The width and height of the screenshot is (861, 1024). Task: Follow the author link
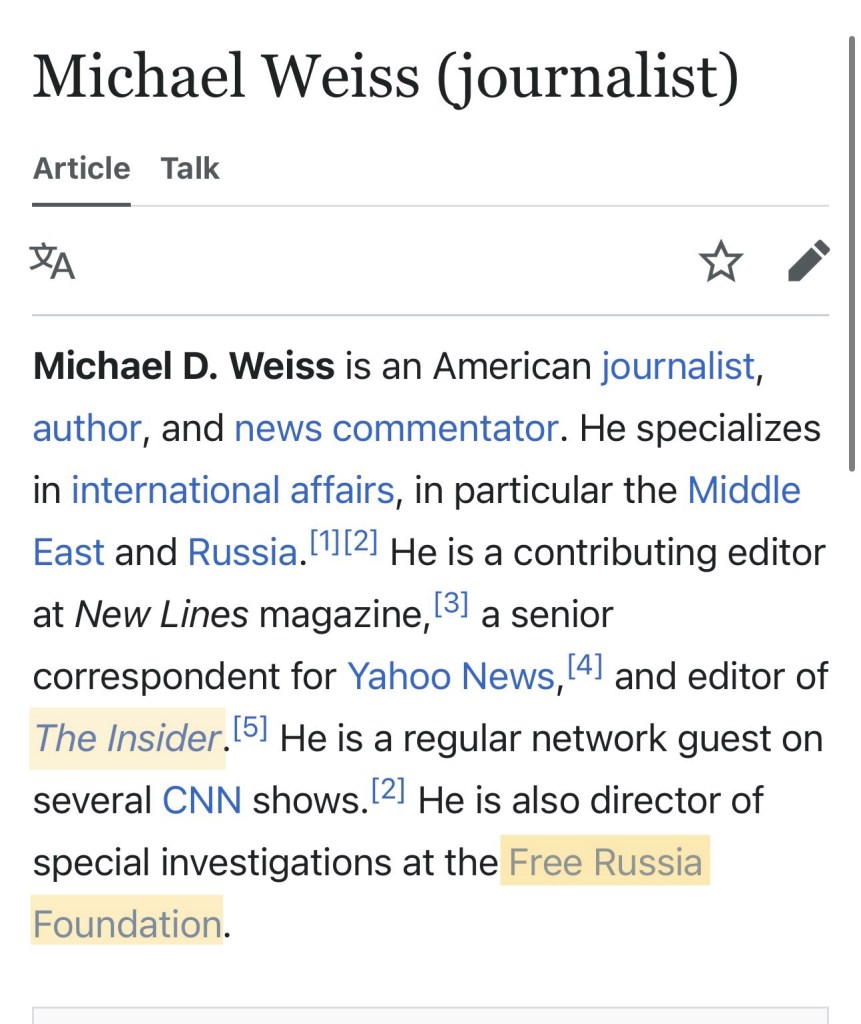(86, 429)
